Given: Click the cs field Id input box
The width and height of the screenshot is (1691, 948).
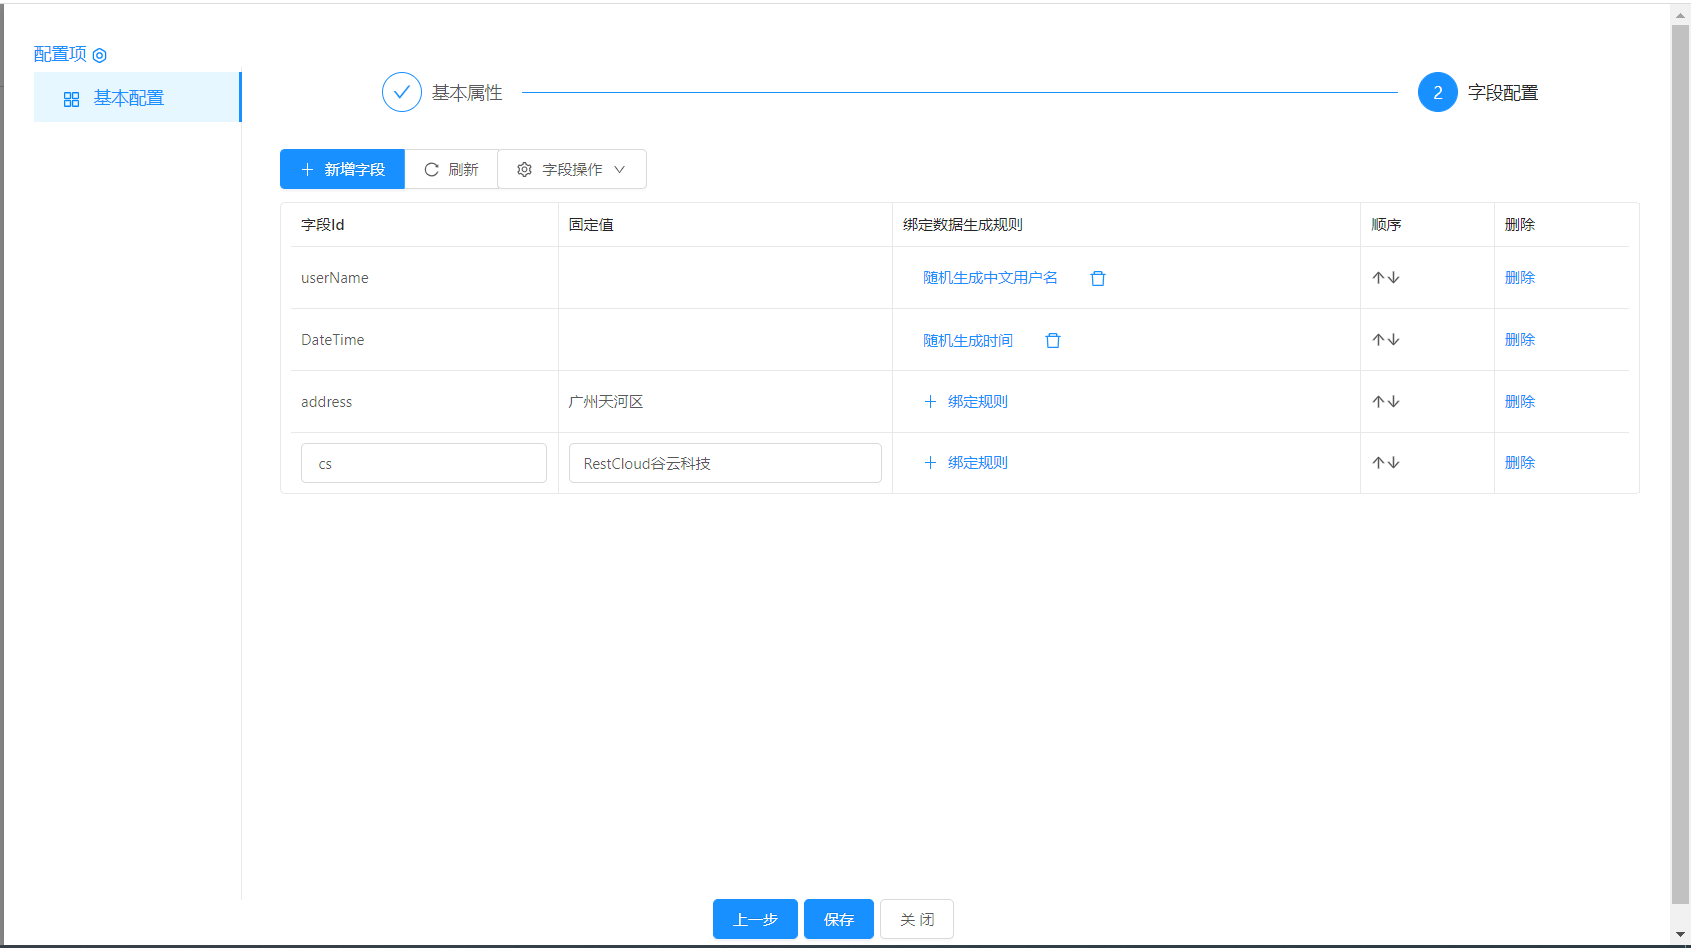Looking at the screenshot, I should 423,464.
